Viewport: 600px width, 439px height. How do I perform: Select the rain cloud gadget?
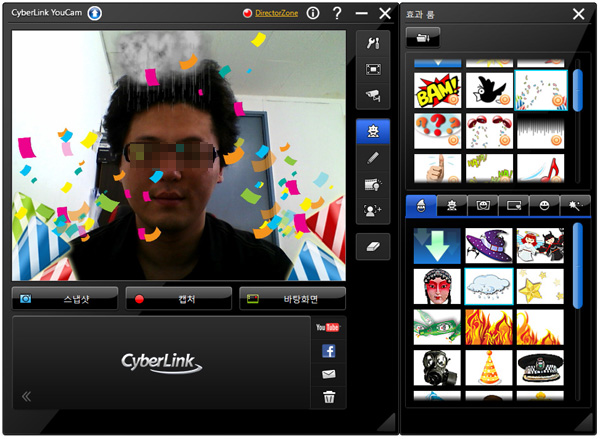pyautogui.click(x=489, y=286)
